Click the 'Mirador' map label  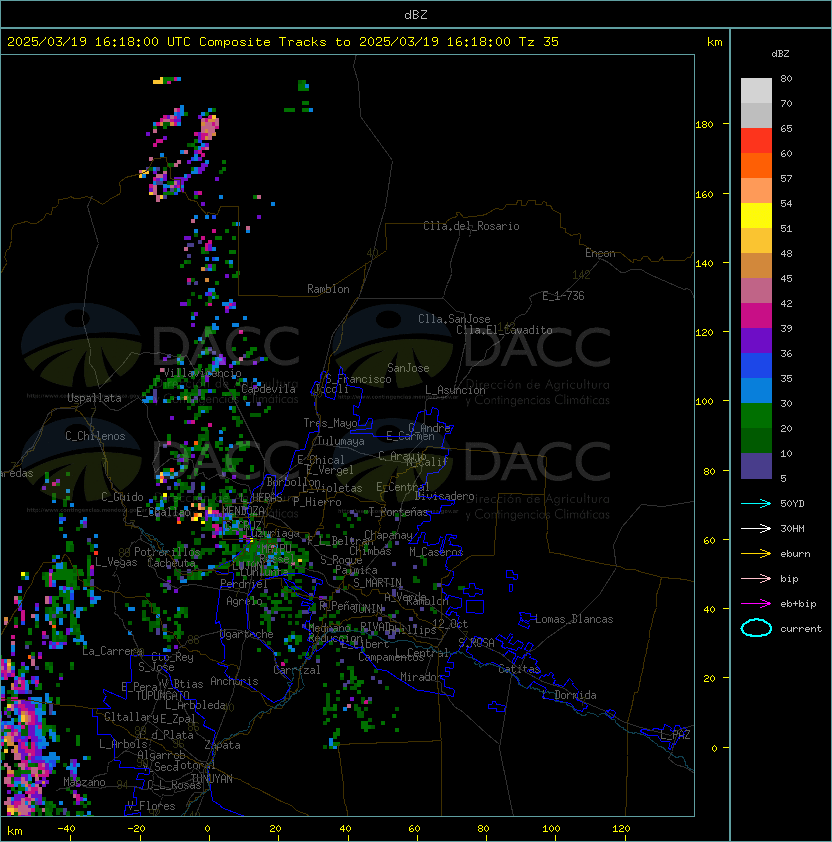pyautogui.click(x=421, y=677)
